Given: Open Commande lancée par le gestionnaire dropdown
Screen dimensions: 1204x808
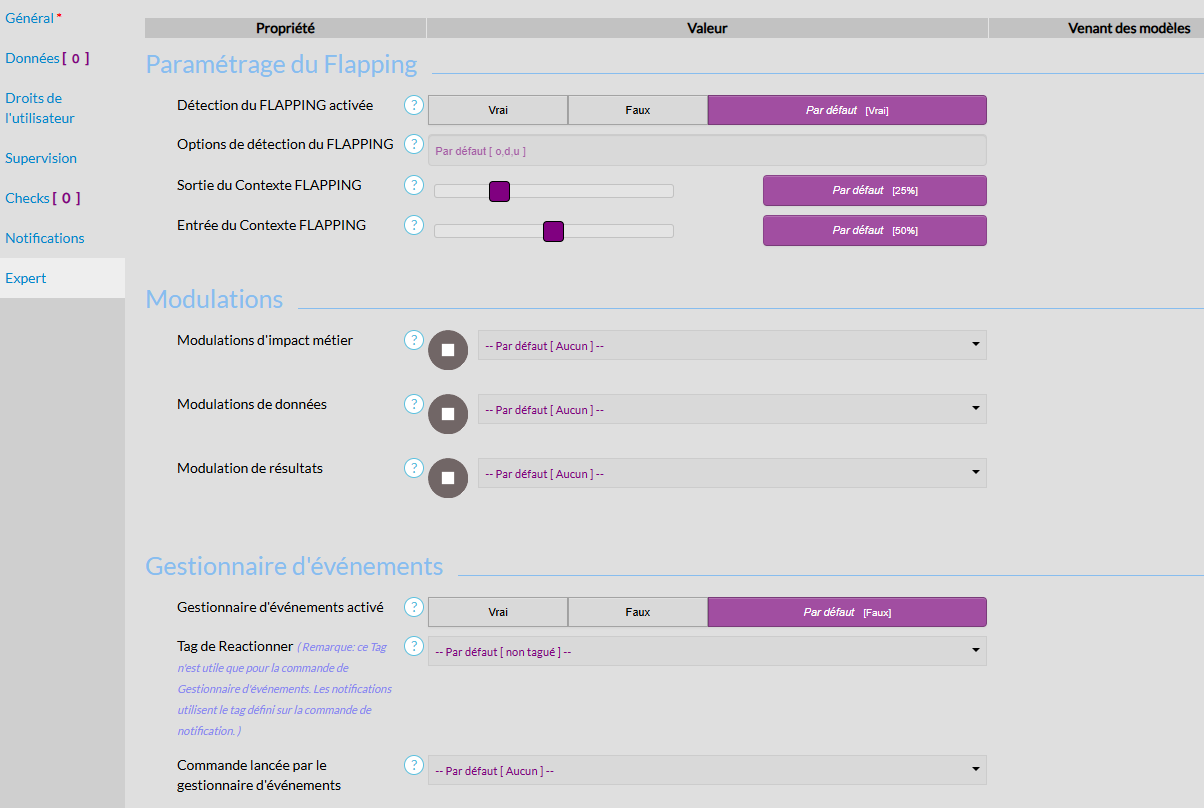Looking at the screenshot, I should pos(706,771).
